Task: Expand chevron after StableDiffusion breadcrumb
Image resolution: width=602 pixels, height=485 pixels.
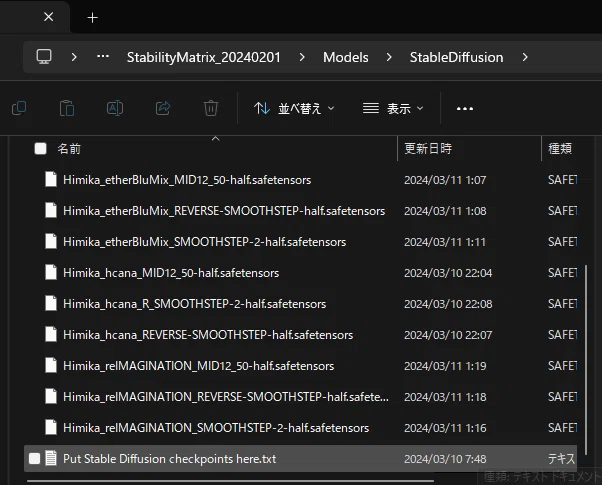Action: pyautogui.click(x=525, y=57)
